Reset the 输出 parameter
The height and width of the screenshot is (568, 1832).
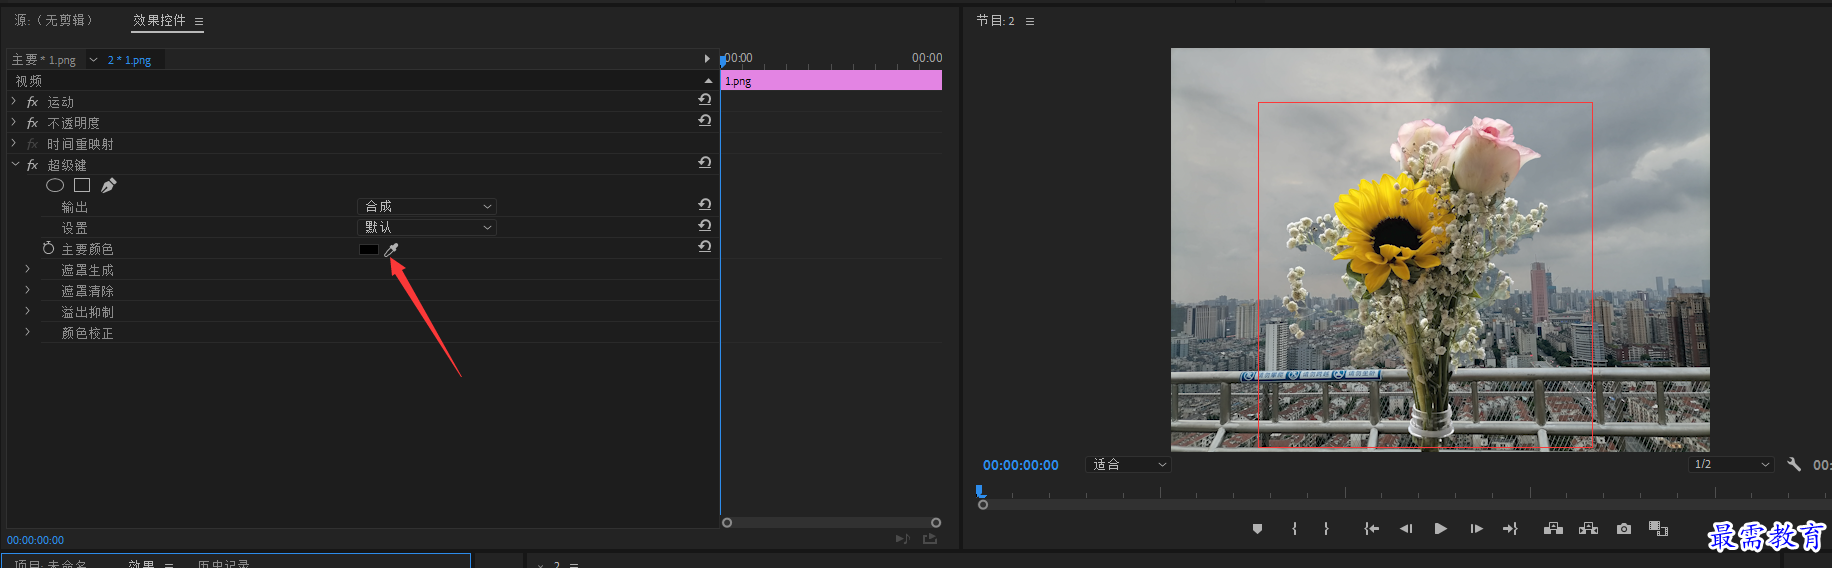point(705,205)
